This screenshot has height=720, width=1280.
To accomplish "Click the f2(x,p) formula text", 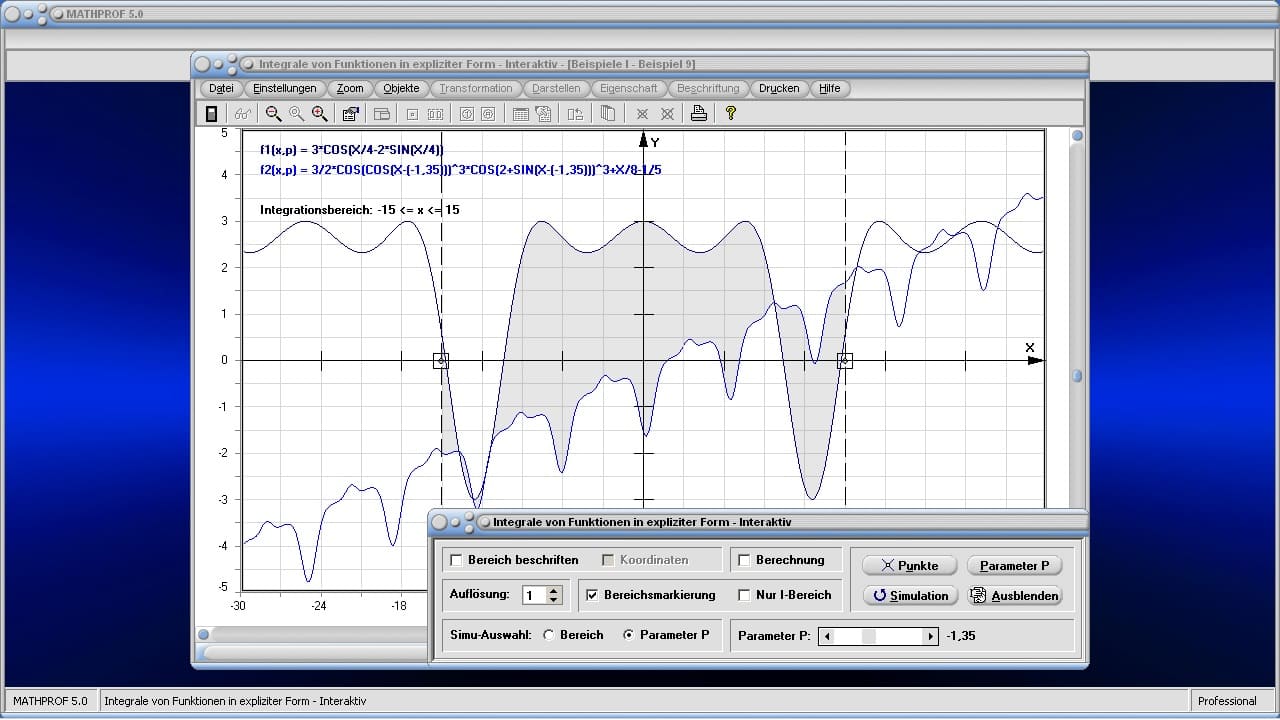I will coord(460,170).
